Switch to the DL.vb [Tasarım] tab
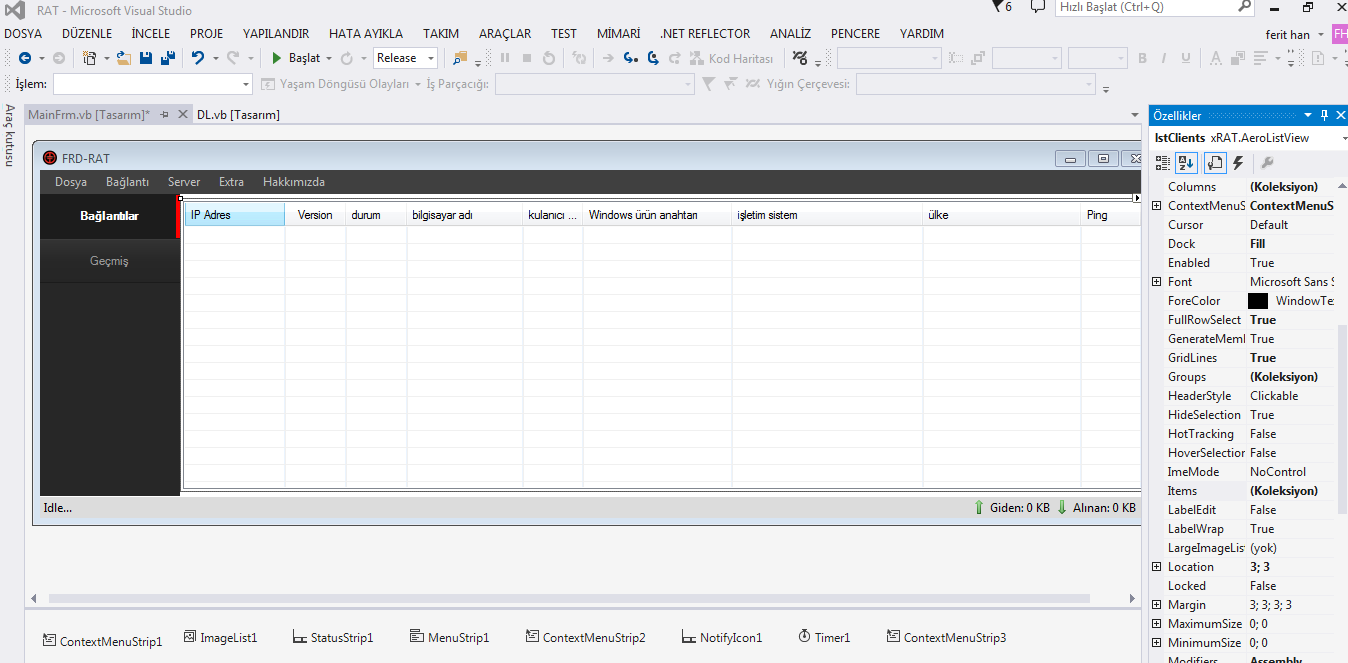The image size is (1348, 663). tap(238, 115)
